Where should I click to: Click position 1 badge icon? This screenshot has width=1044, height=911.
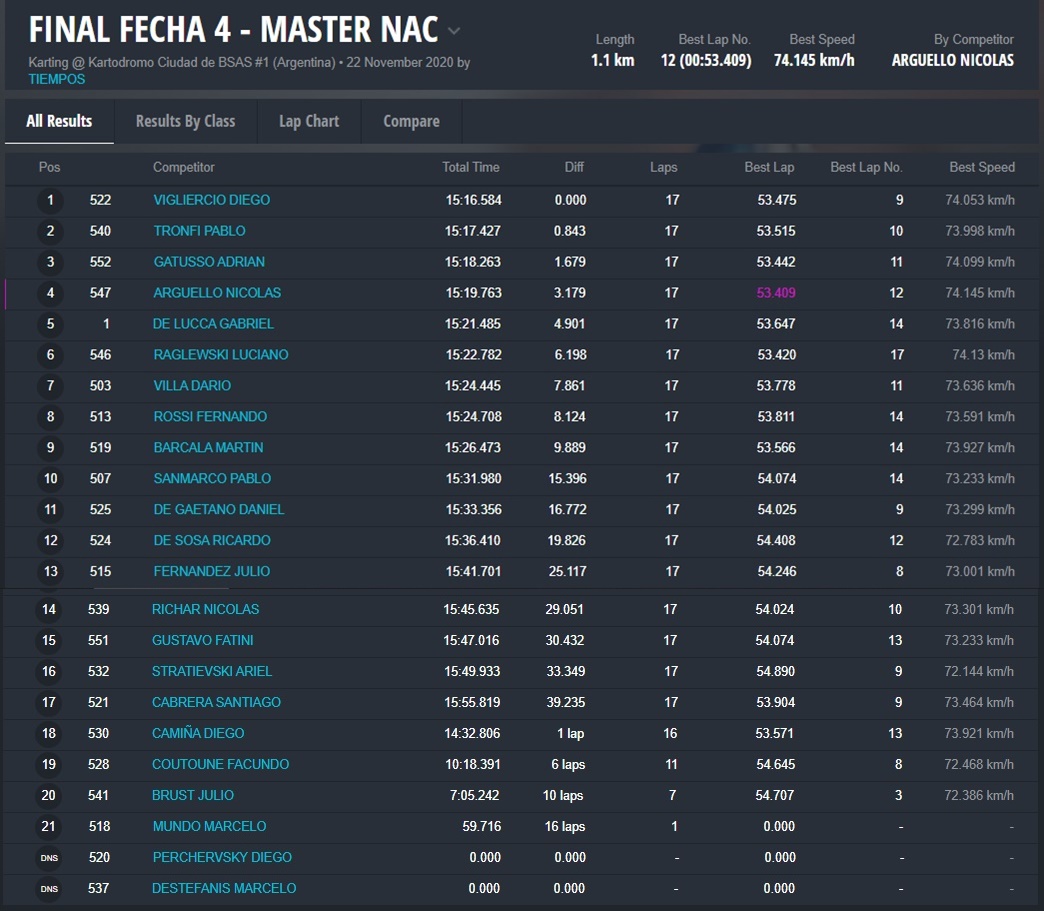(x=50, y=200)
